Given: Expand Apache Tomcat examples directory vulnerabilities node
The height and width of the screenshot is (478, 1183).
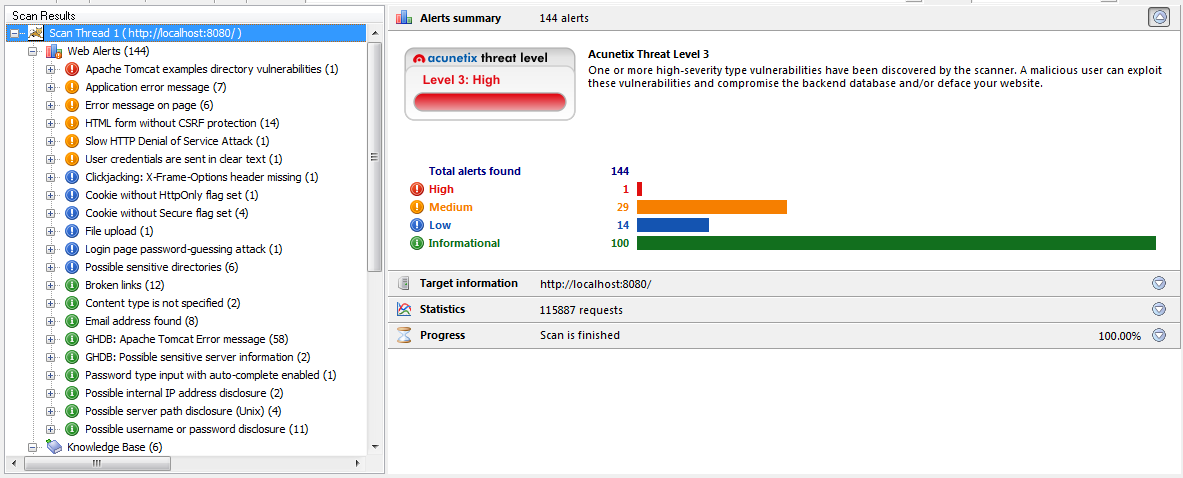Looking at the screenshot, I should [x=51, y=69].
